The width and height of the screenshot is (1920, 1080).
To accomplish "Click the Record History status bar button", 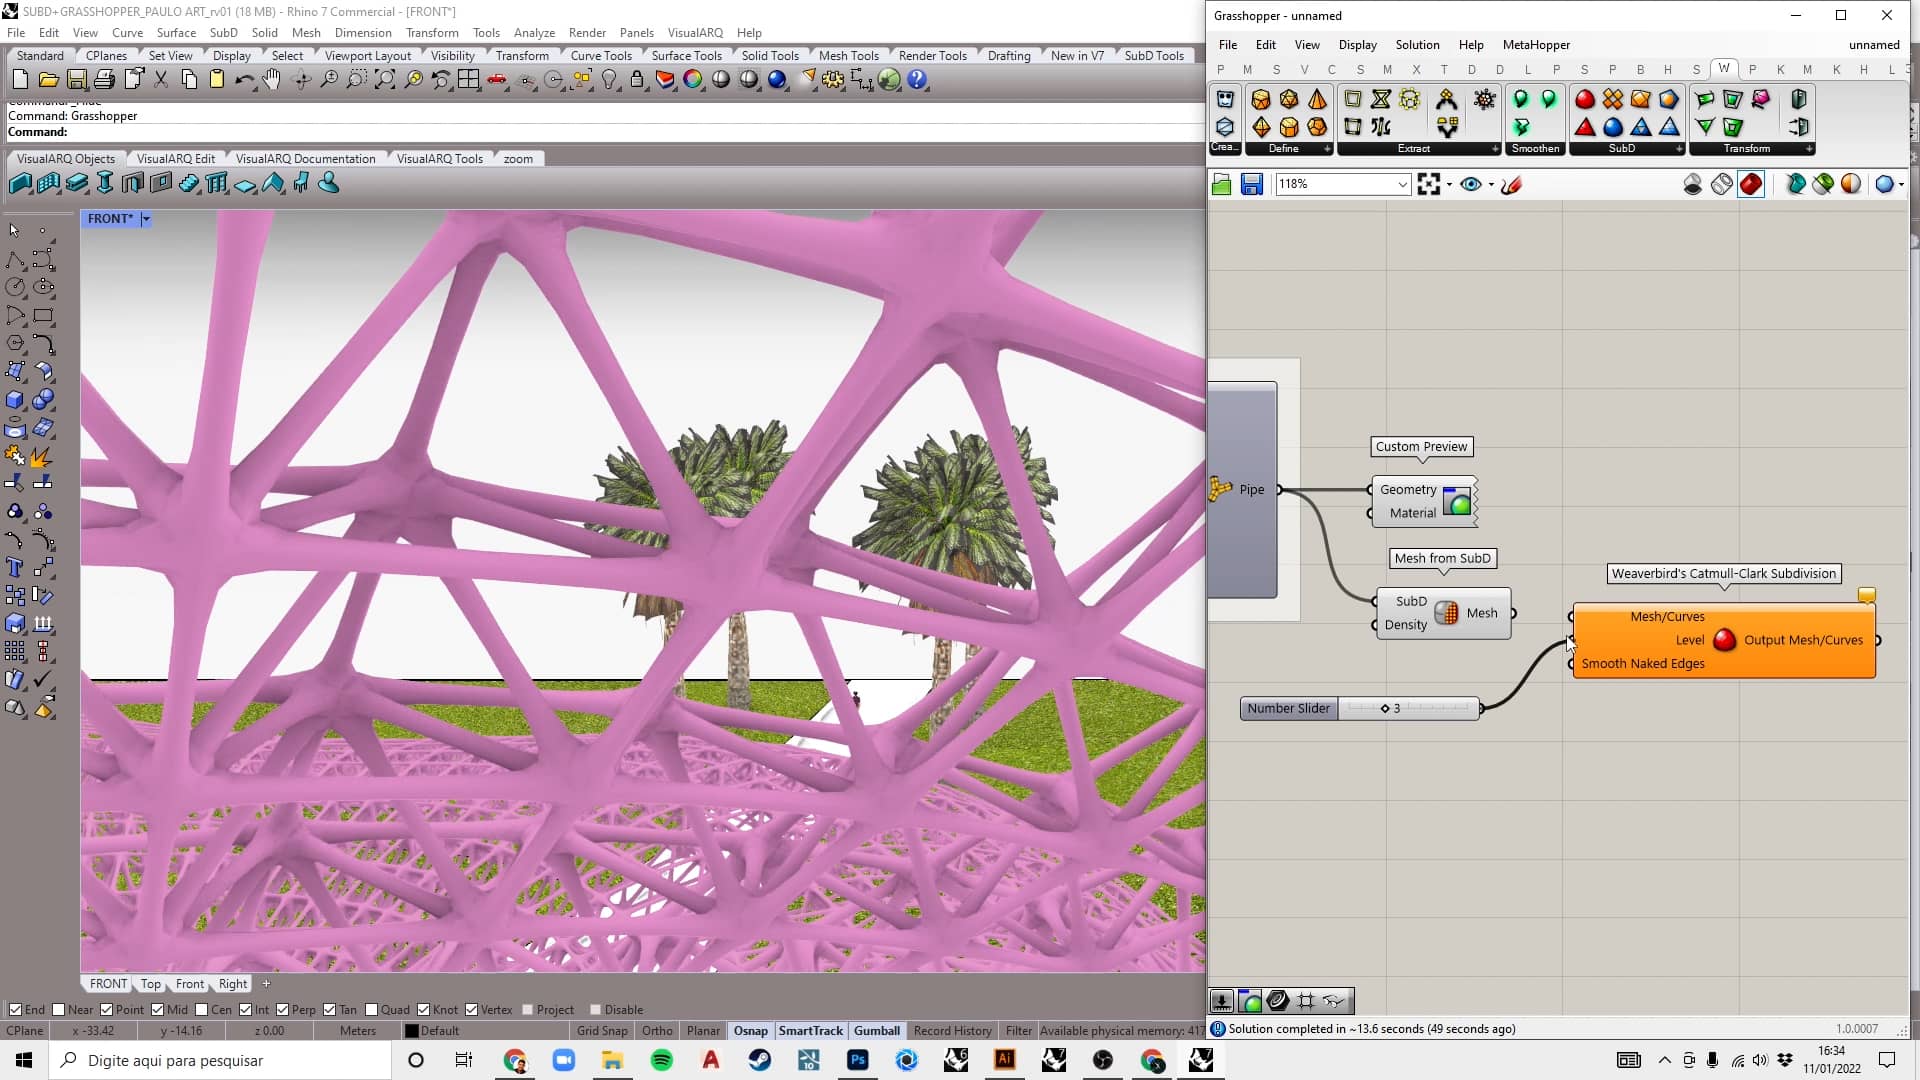I will 952,1030.
